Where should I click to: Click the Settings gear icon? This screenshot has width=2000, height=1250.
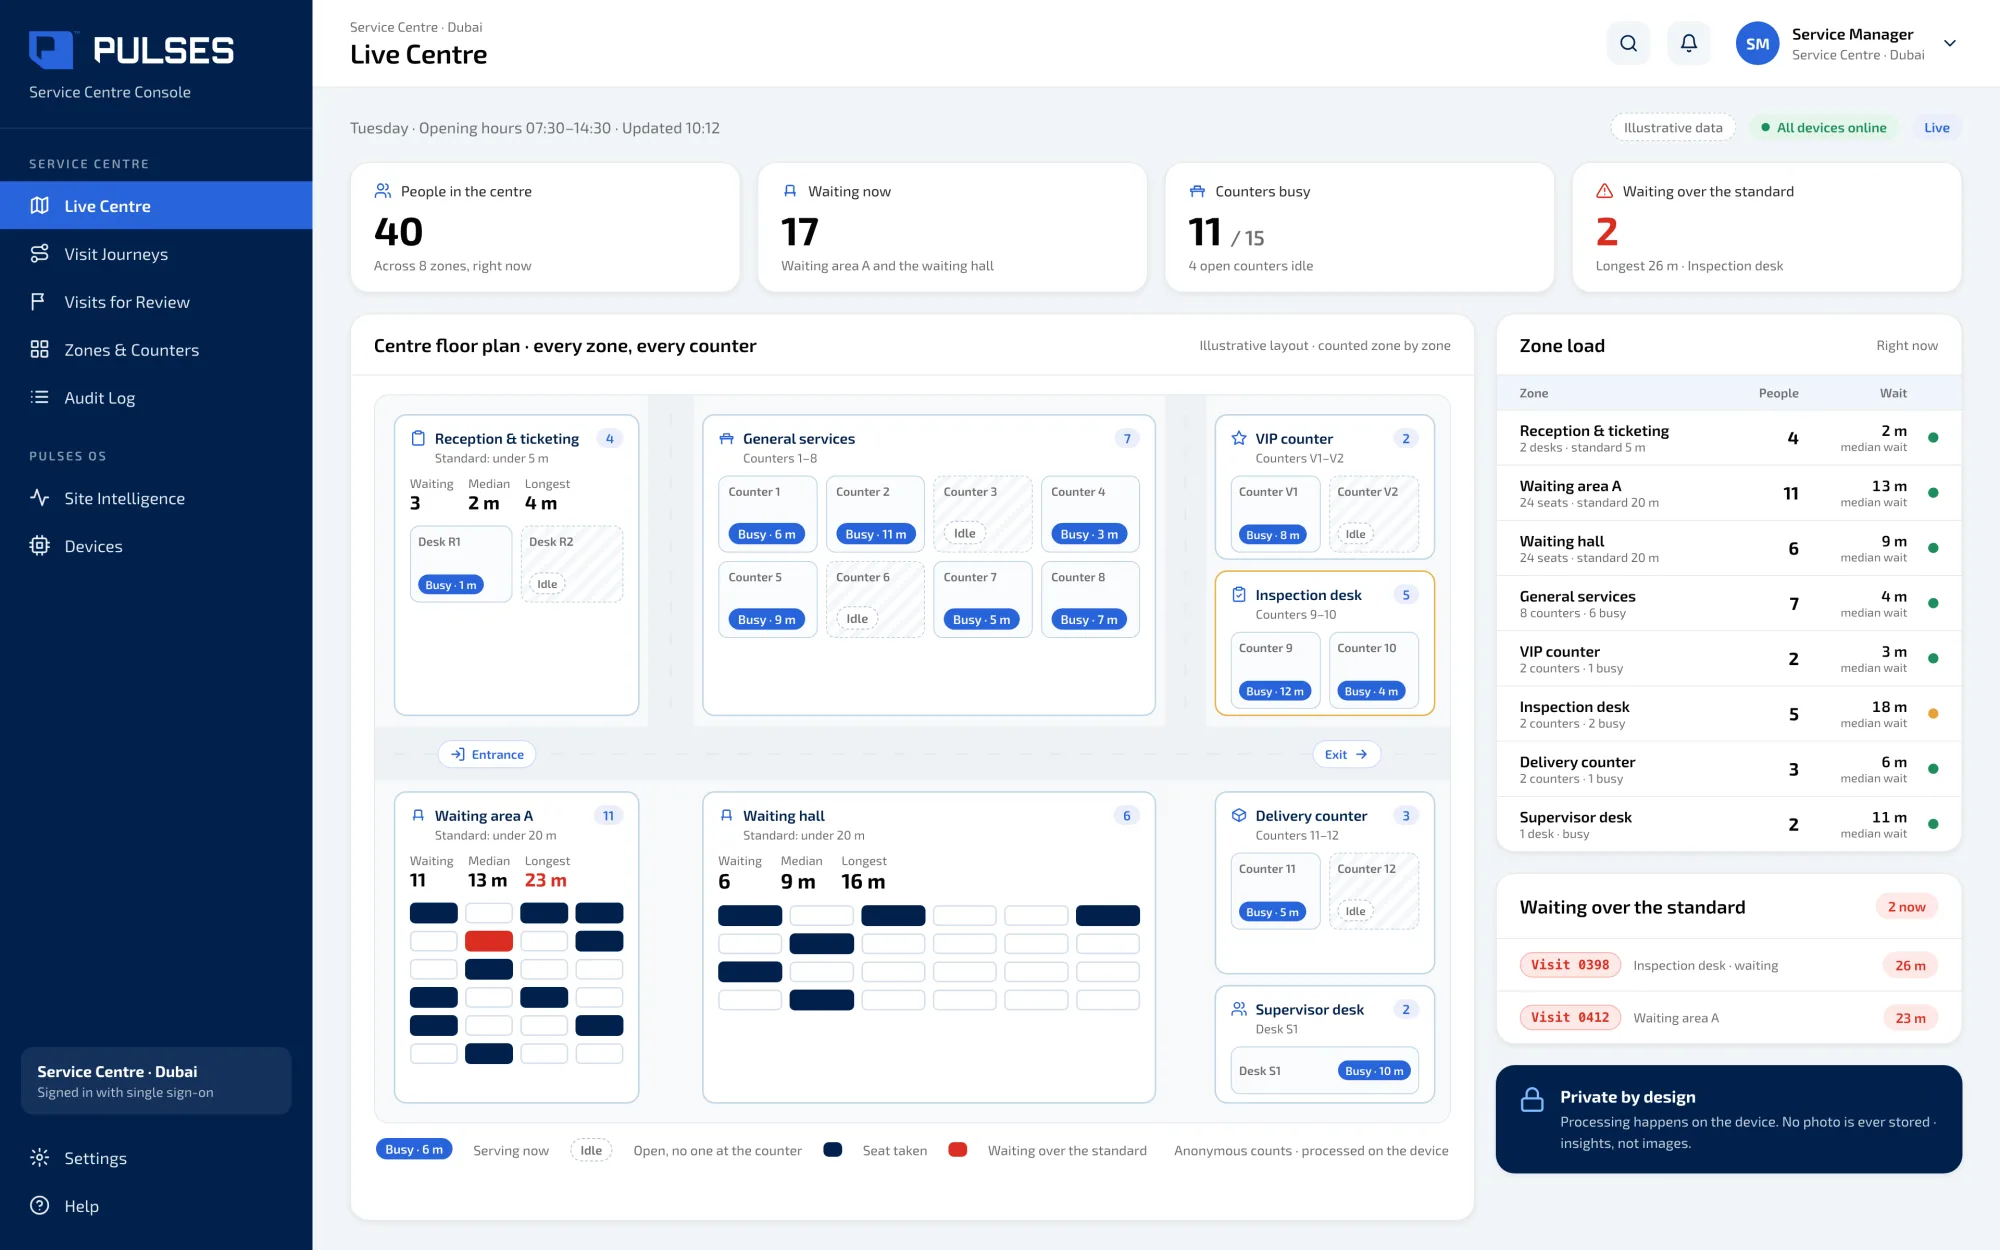pyautogui.click(x=40, y=1158)
